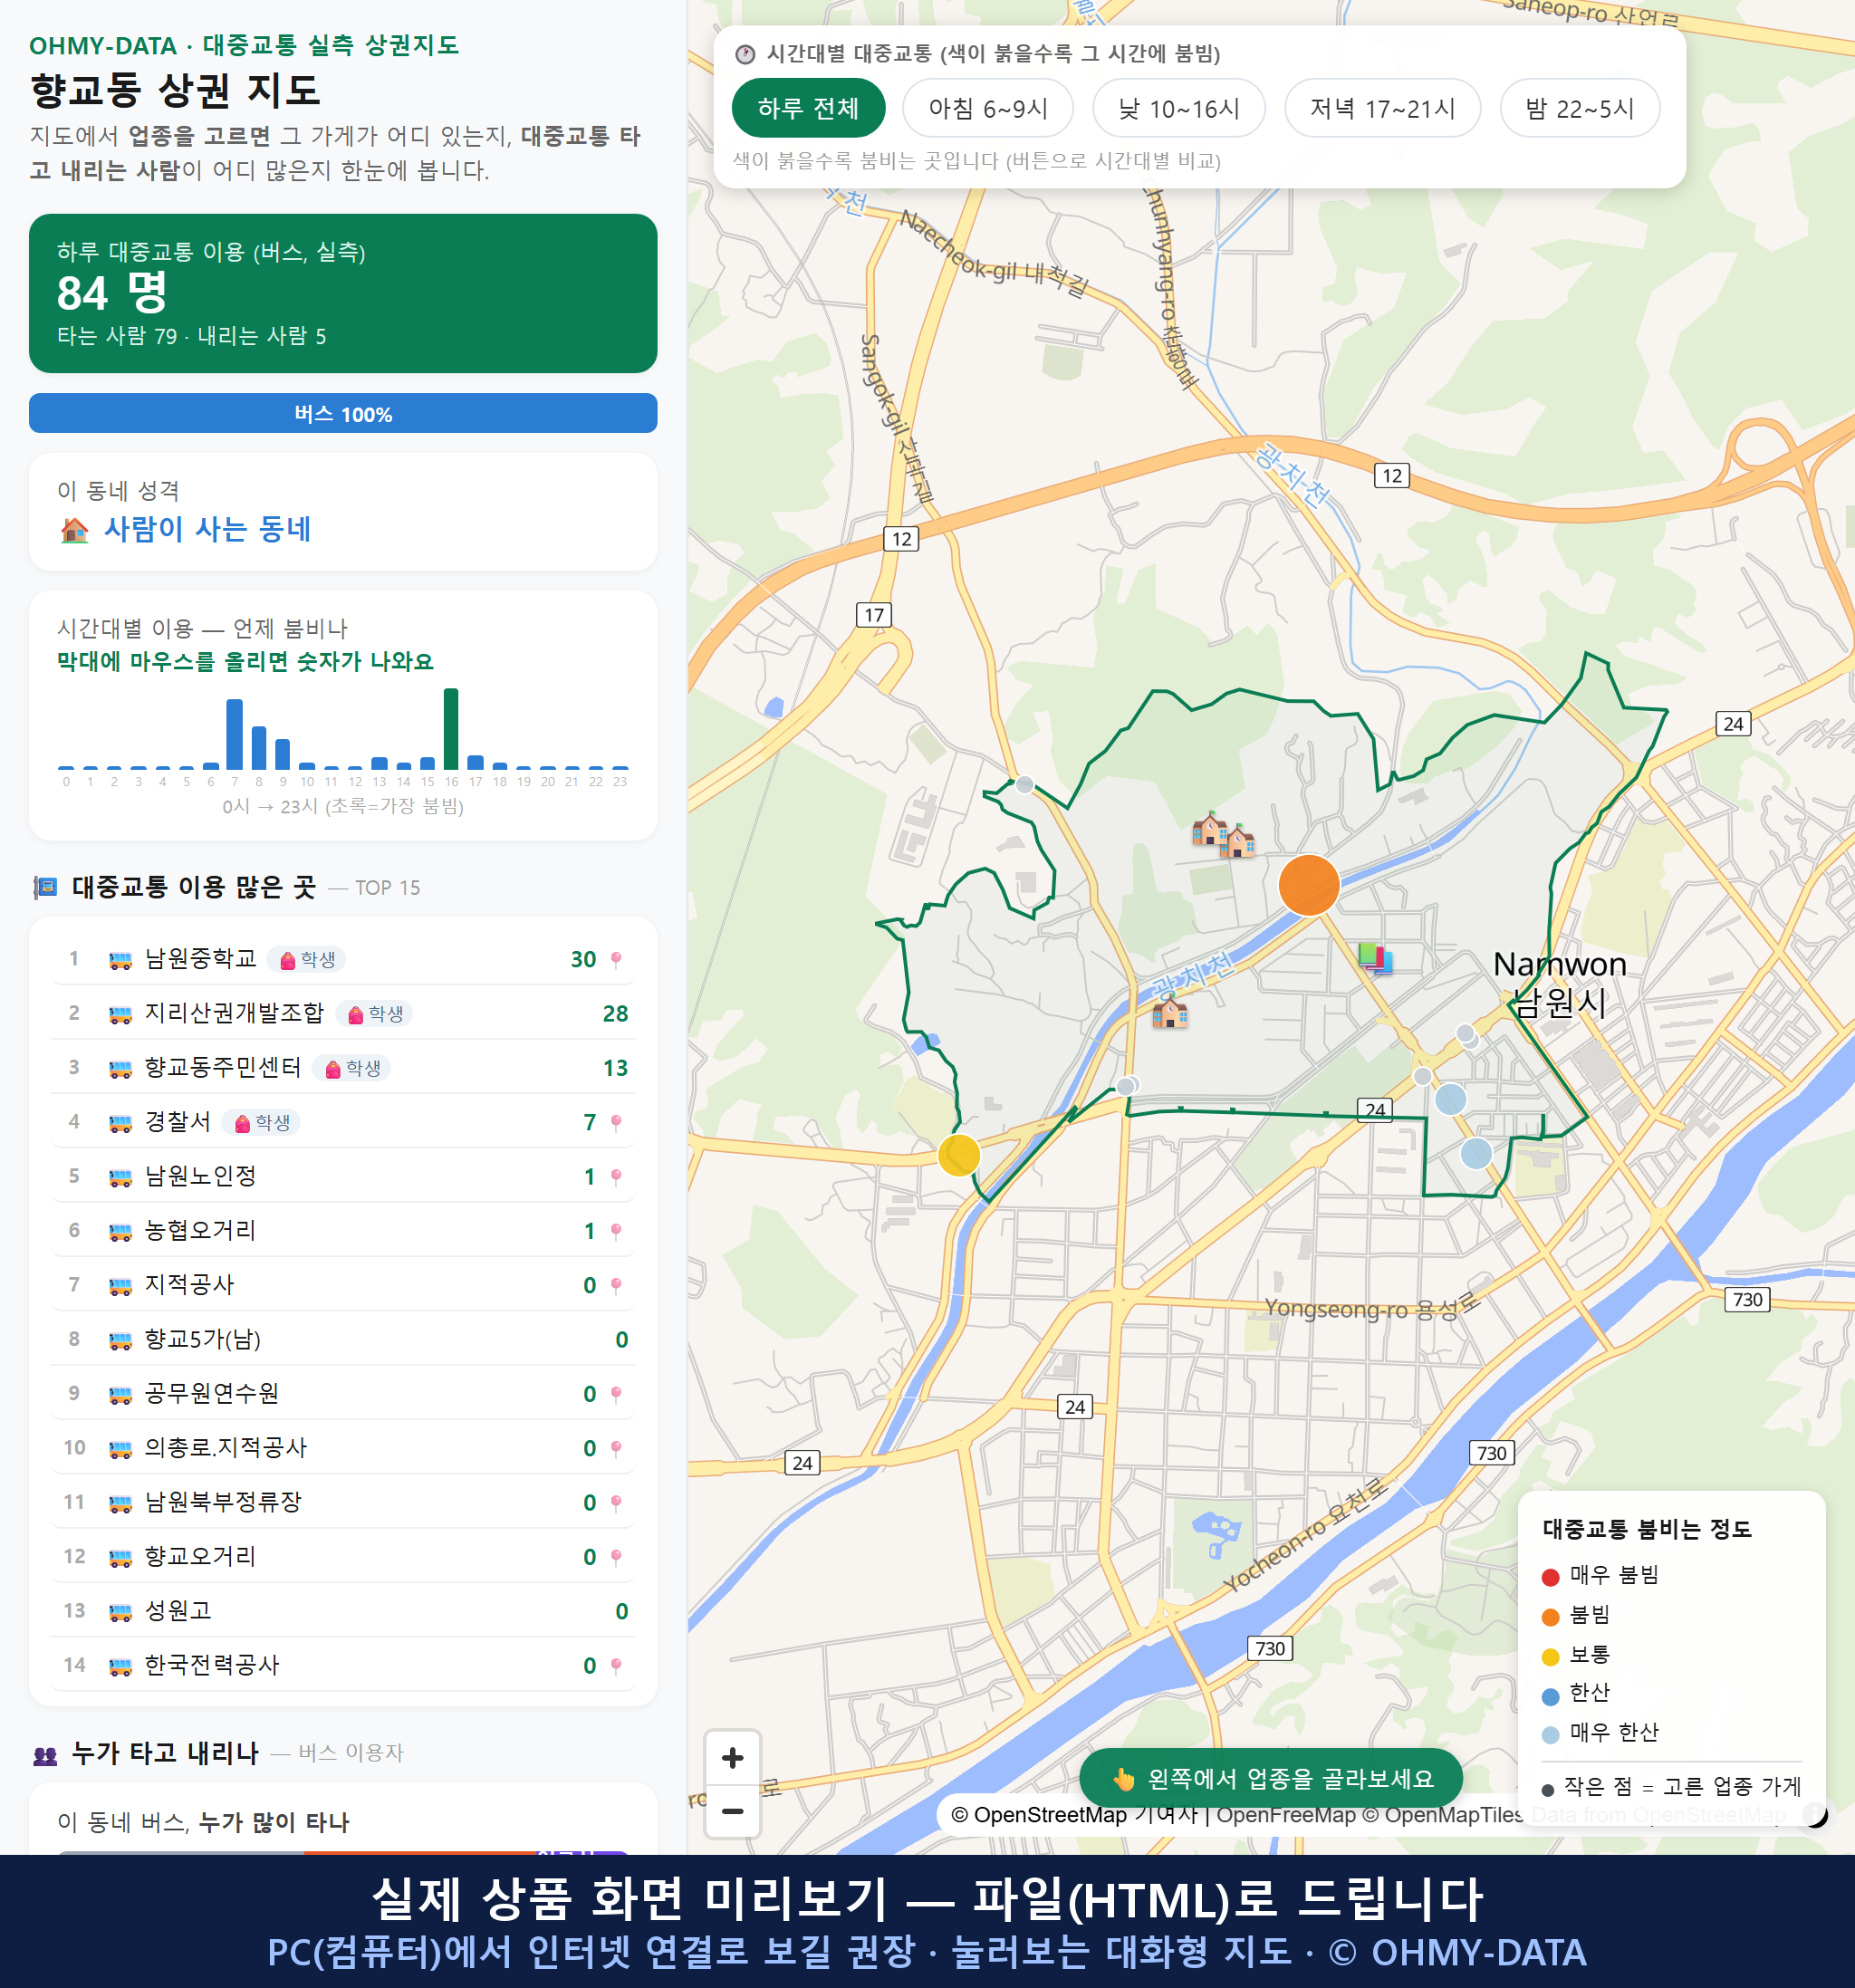Click the pin icon on 한국전력공사 row
1855x1988 pixels.
tap(616, 1666)
